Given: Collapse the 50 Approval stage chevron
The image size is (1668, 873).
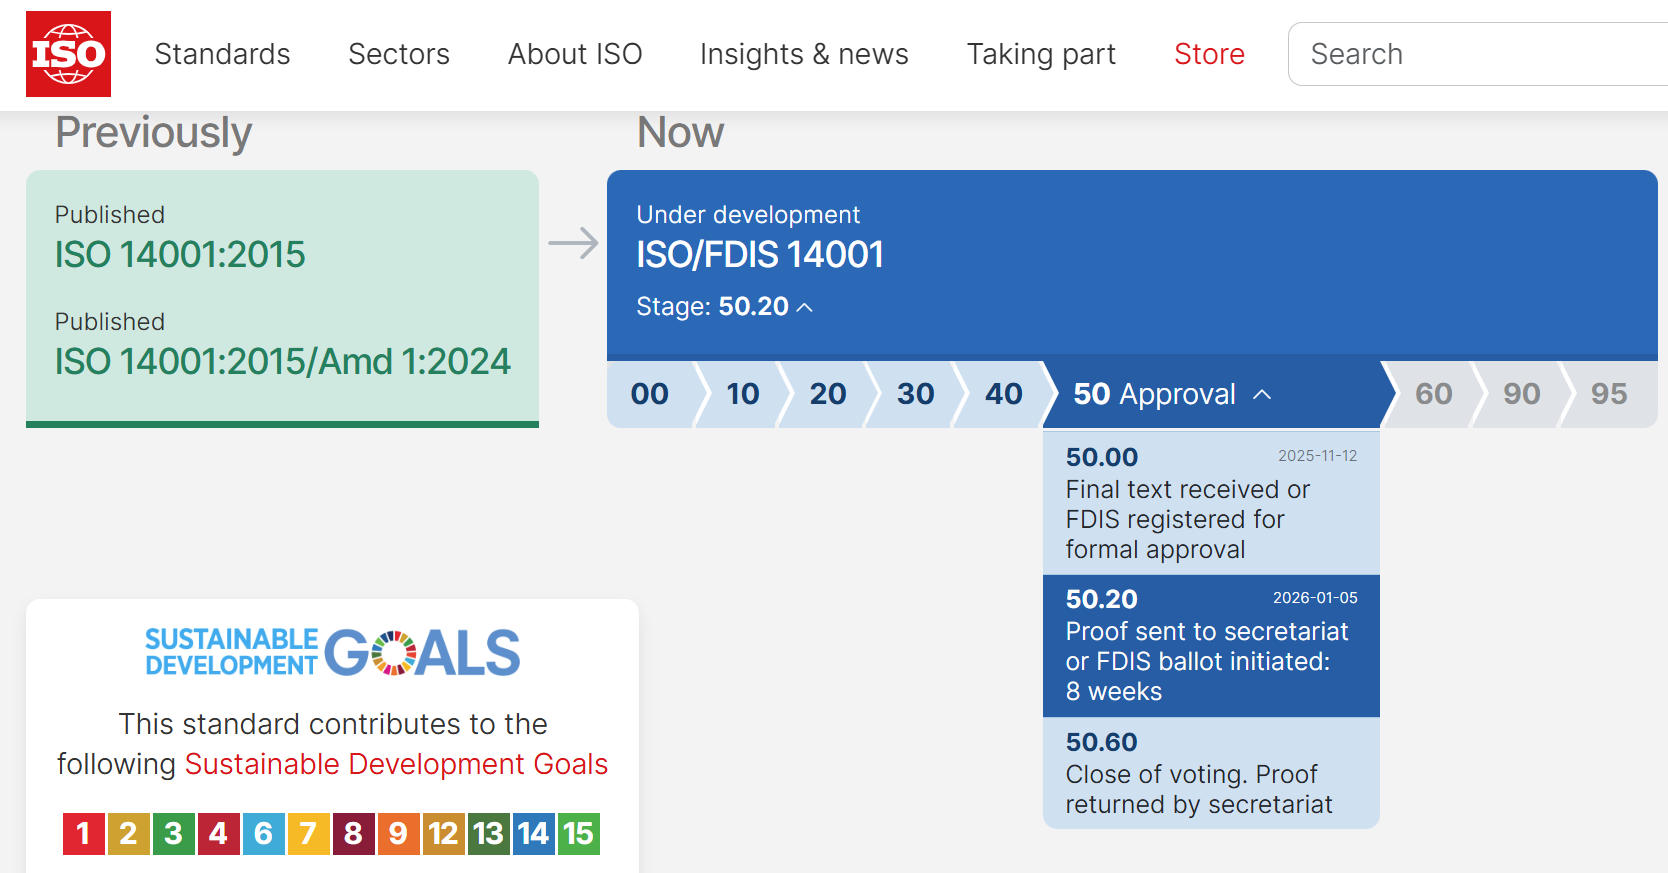Looking at the screenshot, I should tap(1262, 394).
